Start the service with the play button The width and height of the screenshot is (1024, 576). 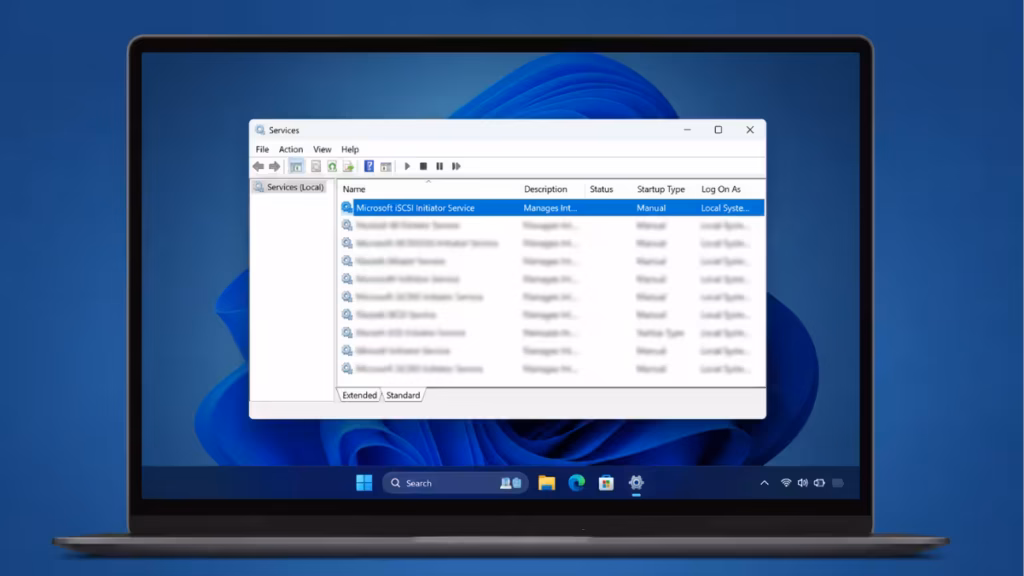pos(408,167)
